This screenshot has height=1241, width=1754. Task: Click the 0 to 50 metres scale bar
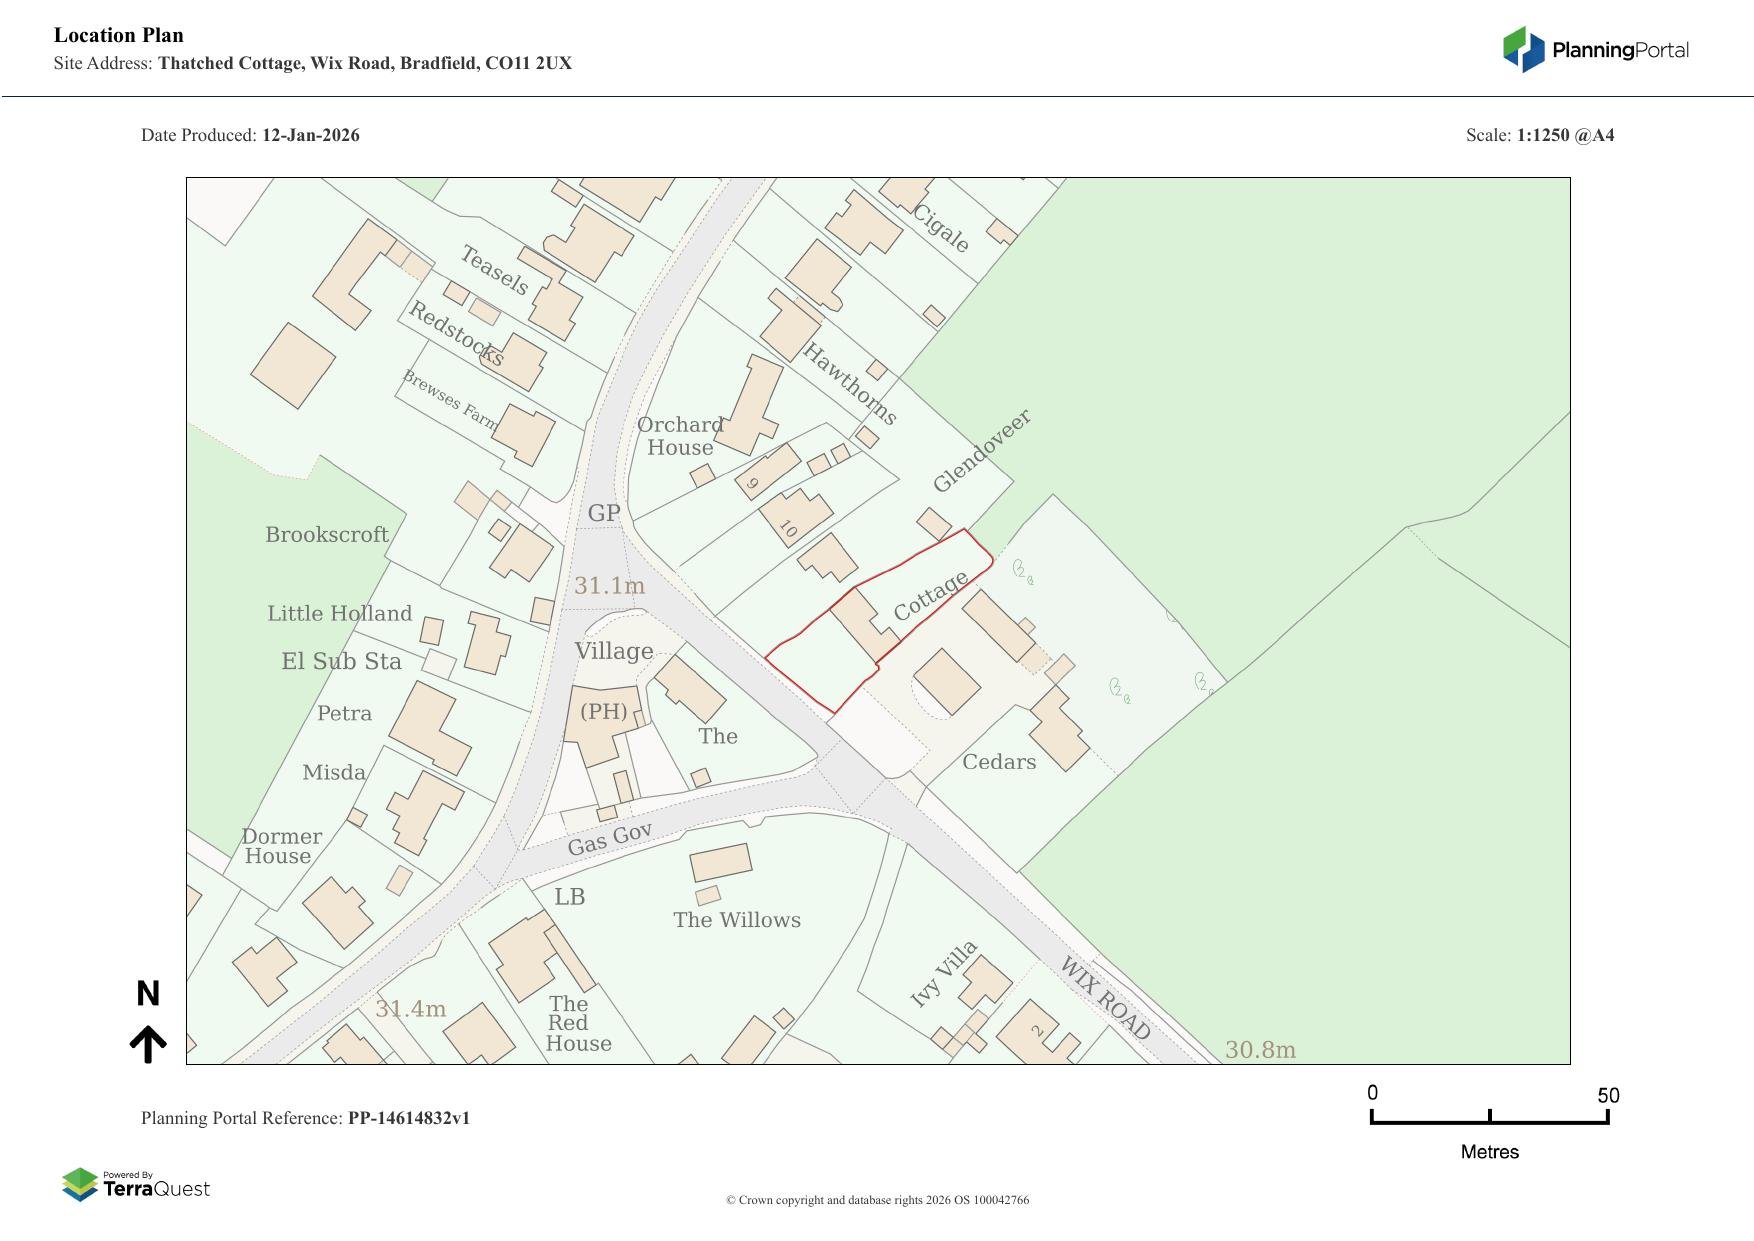pos(1489,1117)
